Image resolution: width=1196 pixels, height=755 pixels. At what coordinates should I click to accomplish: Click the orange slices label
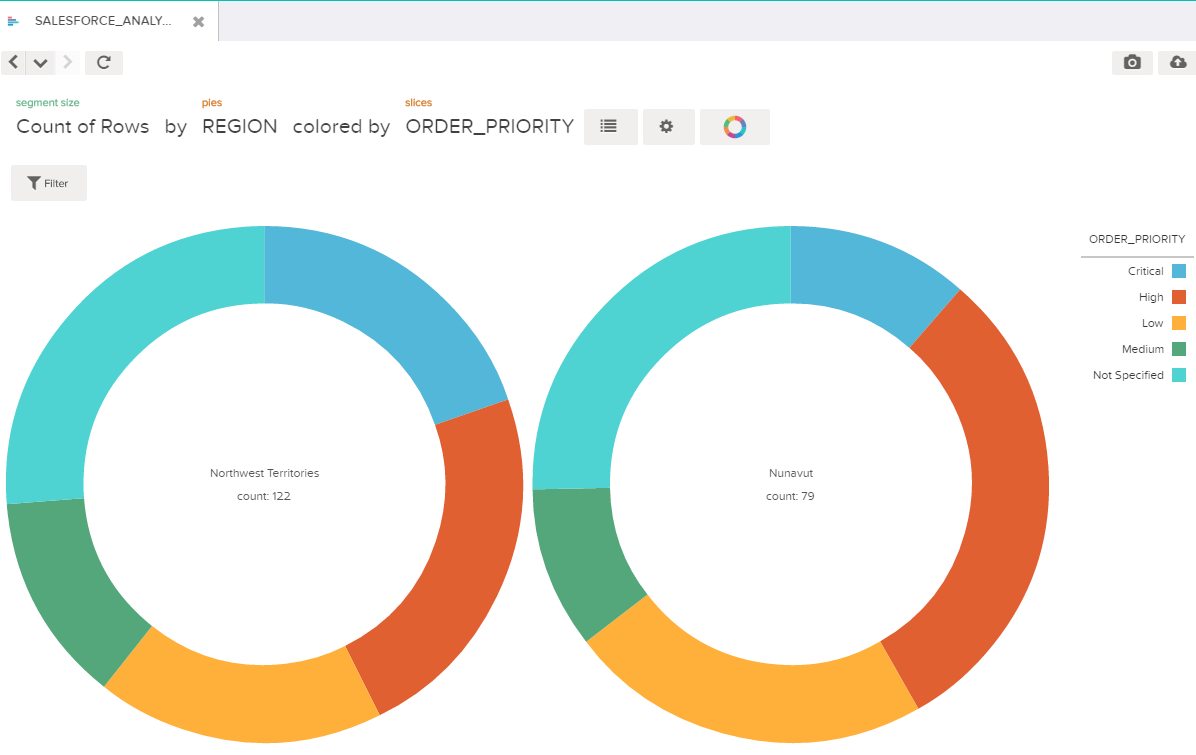[418, 102]
